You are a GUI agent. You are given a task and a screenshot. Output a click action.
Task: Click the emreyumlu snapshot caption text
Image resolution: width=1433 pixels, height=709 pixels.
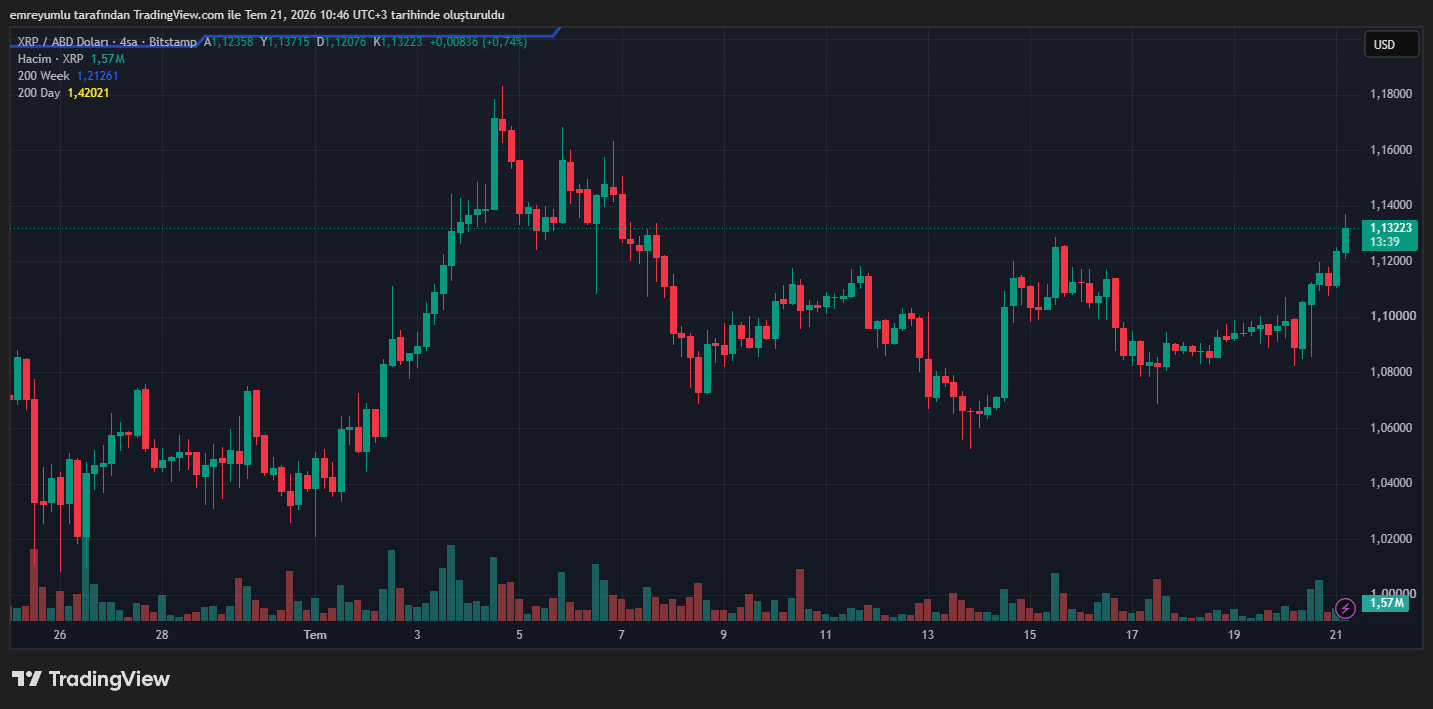click(x=257, y=15)
